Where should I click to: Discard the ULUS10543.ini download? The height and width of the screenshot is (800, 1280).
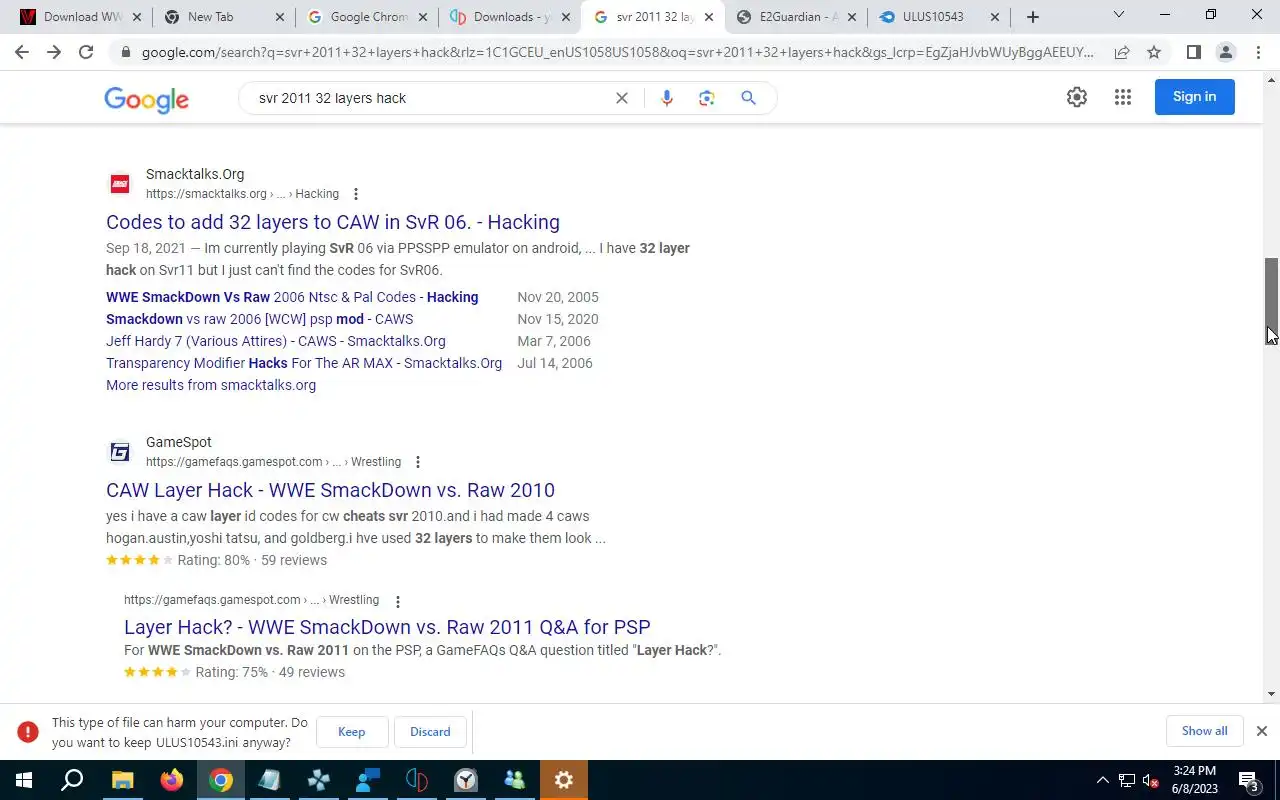[430, 732]
